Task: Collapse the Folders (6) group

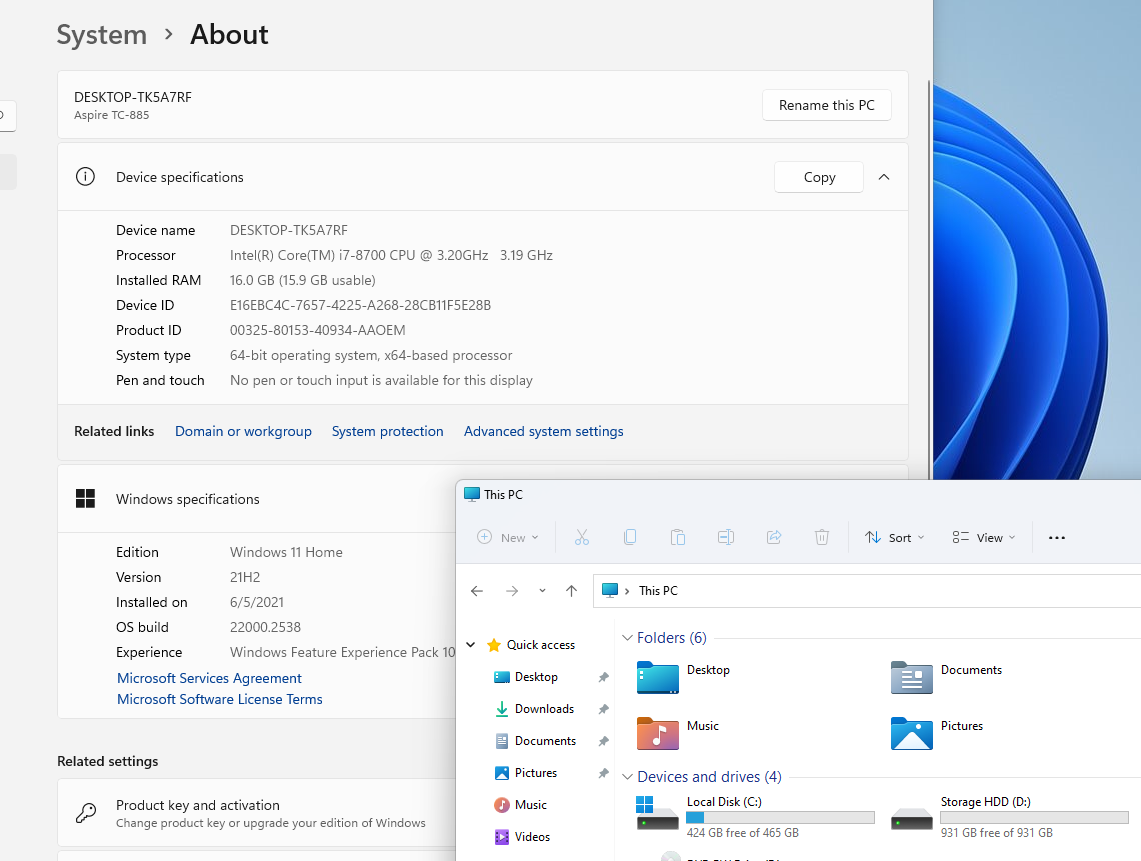Action: (627, 638)
